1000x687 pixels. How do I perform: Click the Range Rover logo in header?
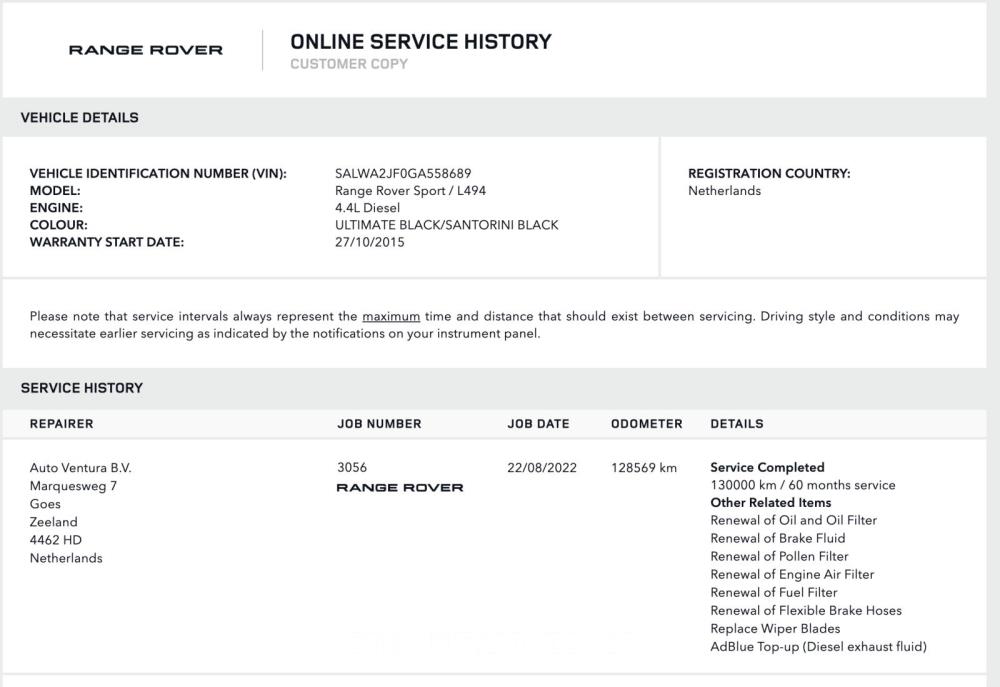point(146,50)
